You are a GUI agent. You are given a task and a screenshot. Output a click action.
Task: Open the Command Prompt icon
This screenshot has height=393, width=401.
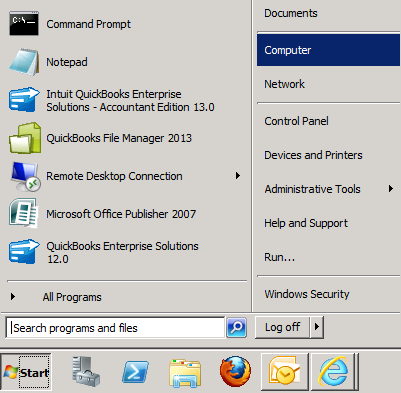24,23
